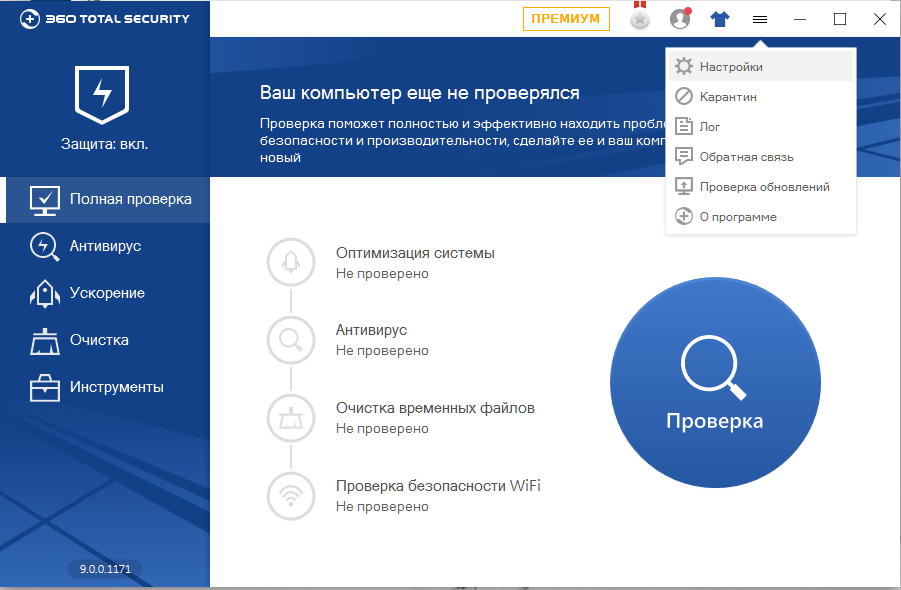Viewport: 901px width, 590px height.
Task: Start scan with Проверка label
Action: (715, 421)
